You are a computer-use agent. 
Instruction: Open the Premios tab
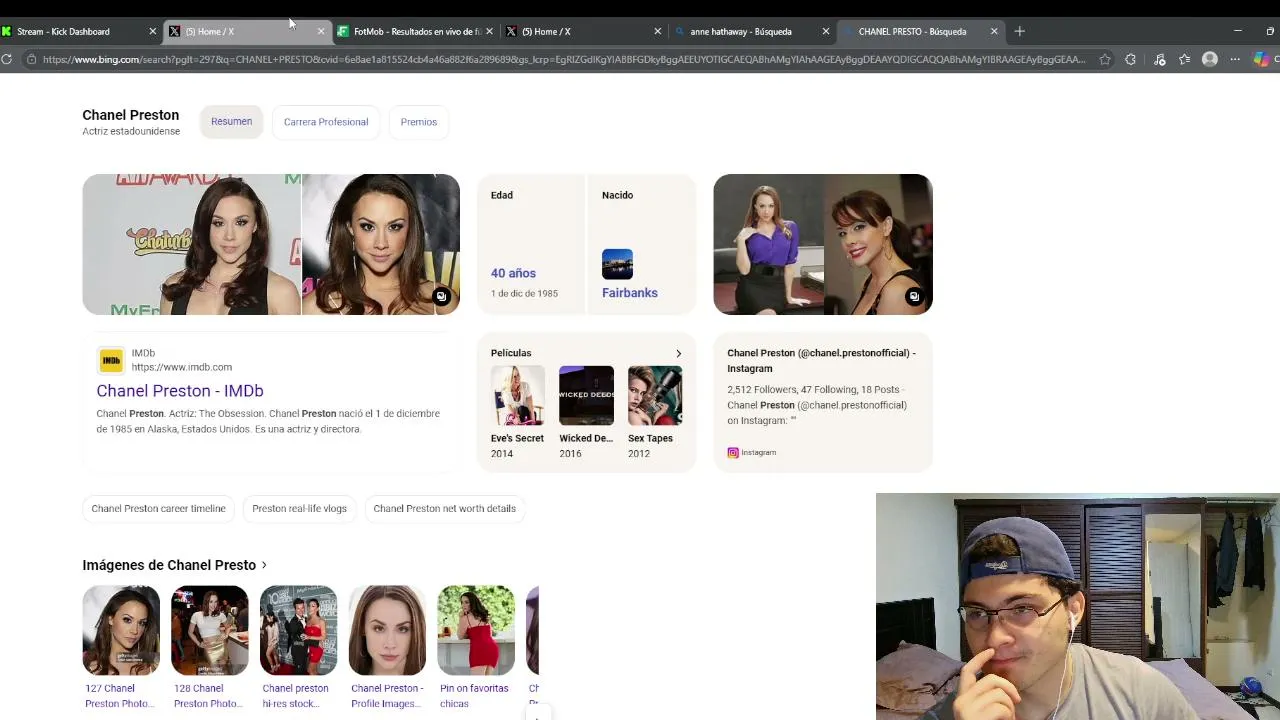click(x=419, y=122)
